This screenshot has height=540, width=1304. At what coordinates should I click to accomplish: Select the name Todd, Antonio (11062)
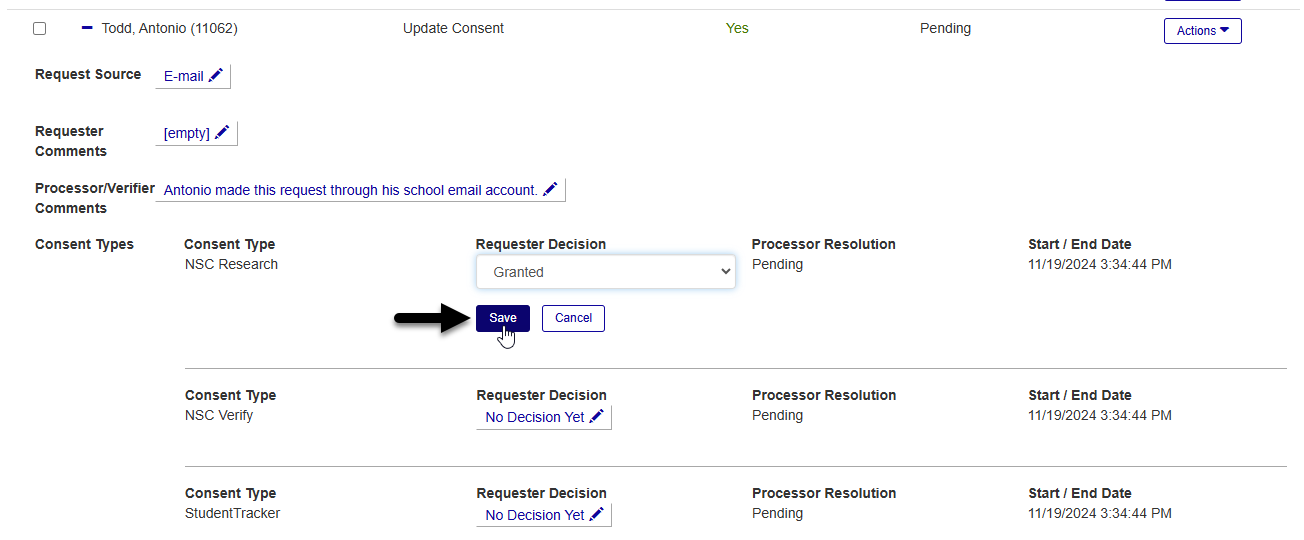[x=170, y=28]
